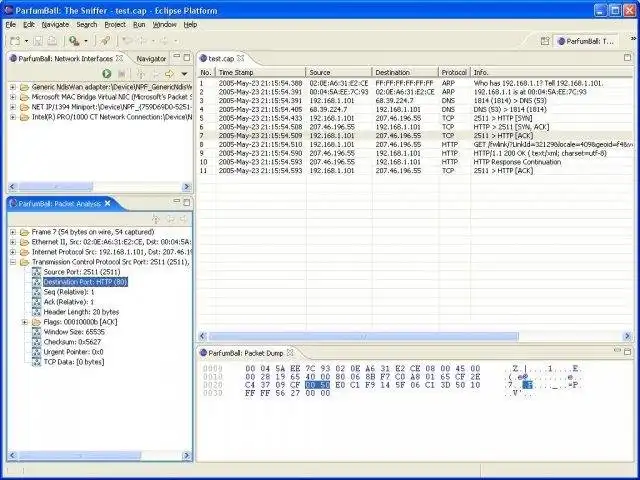Open the Network Interfaces view menu triangle

point(184,74)
